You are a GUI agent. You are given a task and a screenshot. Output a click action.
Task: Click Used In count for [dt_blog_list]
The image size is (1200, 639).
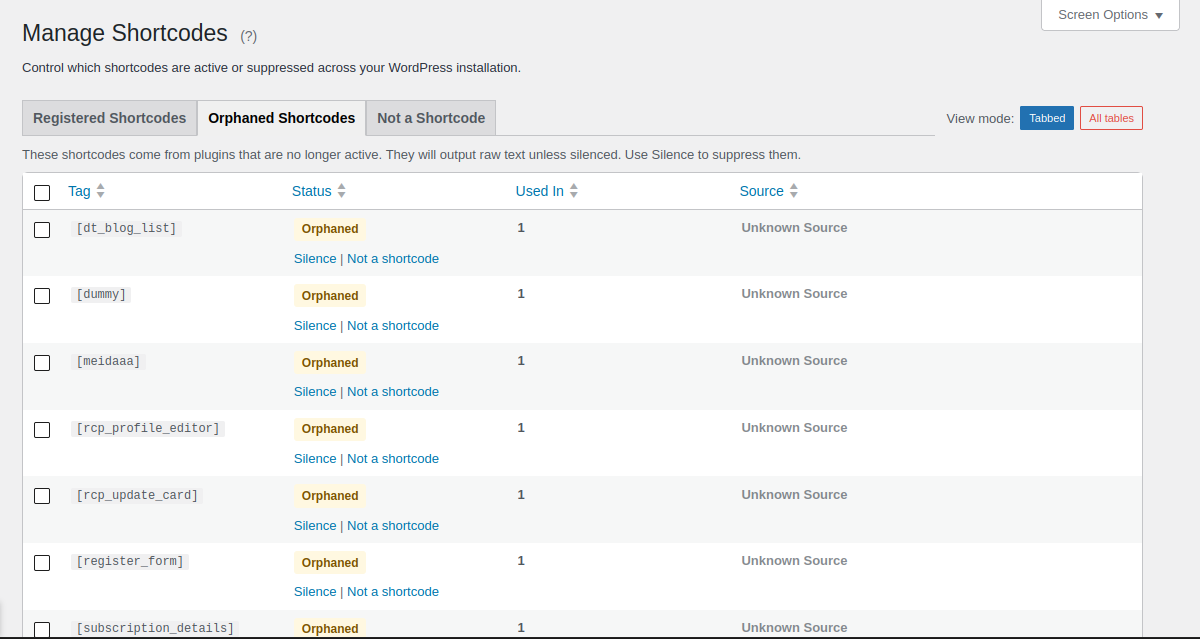coord(521,228)
